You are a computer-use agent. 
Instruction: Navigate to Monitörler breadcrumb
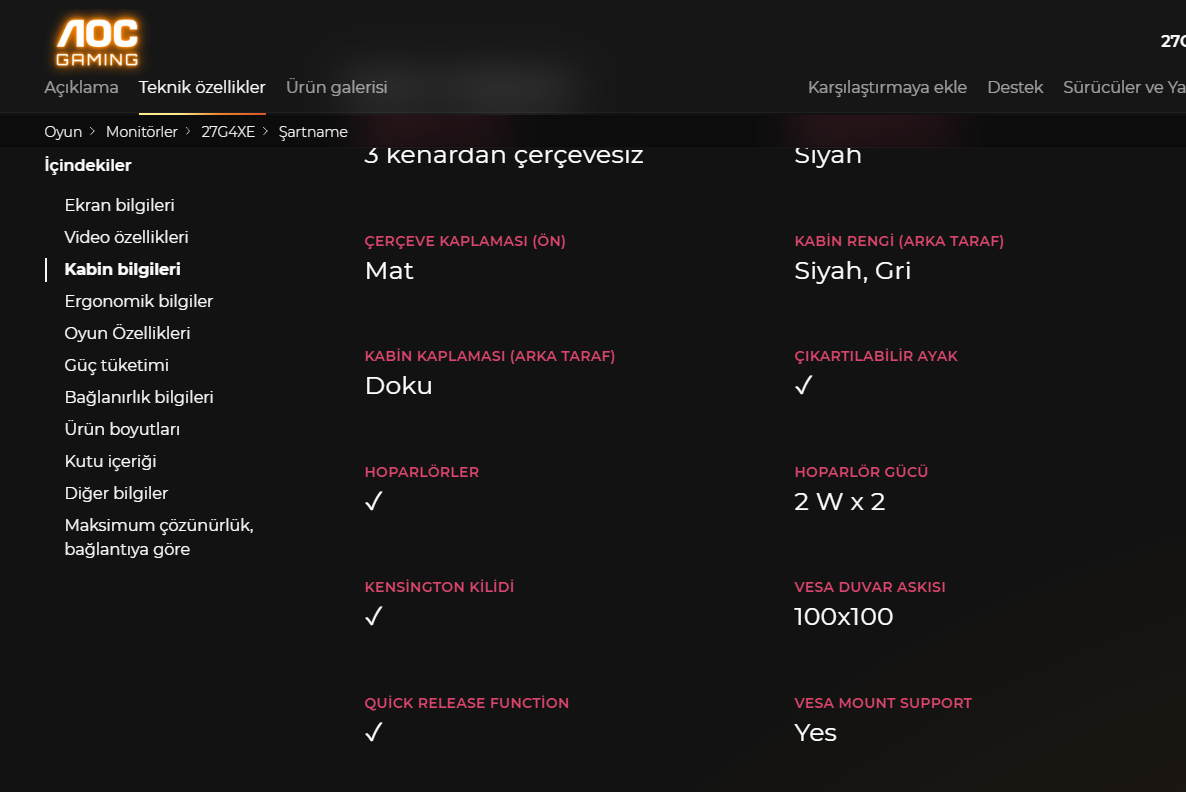click(142, 132)
